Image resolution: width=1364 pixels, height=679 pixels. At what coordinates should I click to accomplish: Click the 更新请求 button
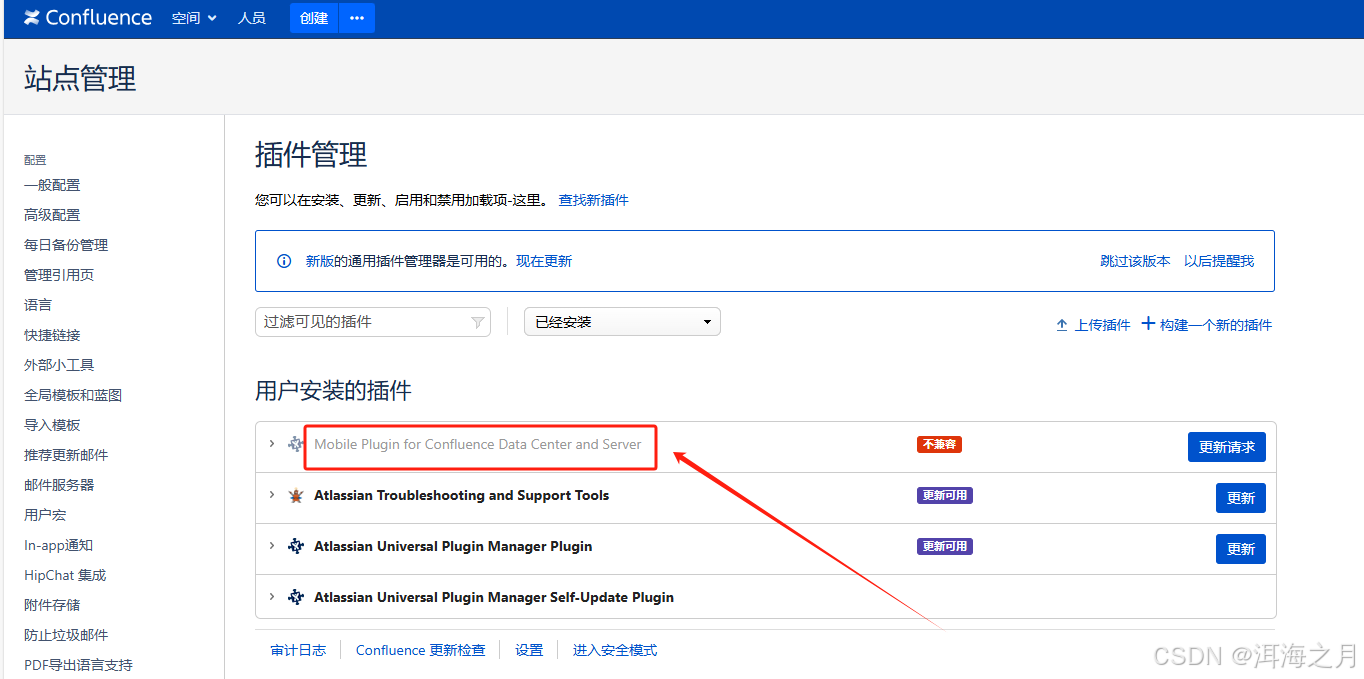point(1227,447)
